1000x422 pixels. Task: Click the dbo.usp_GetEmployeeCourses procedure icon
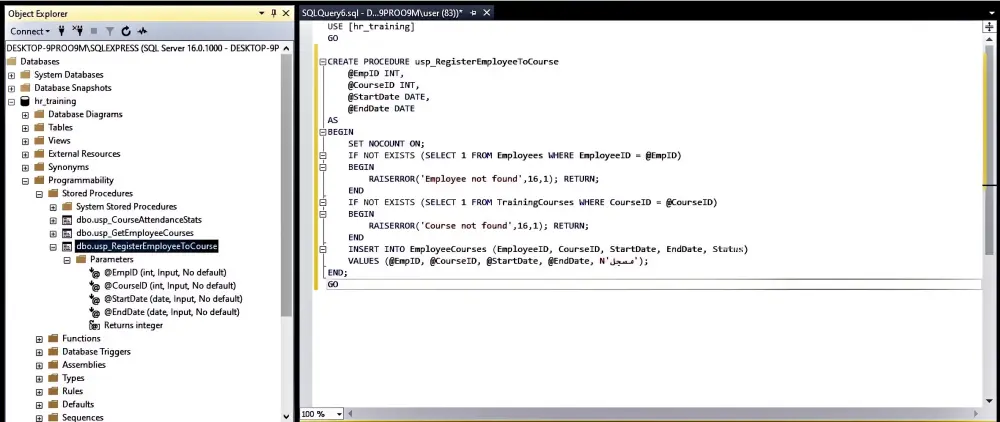coord(68,233)
